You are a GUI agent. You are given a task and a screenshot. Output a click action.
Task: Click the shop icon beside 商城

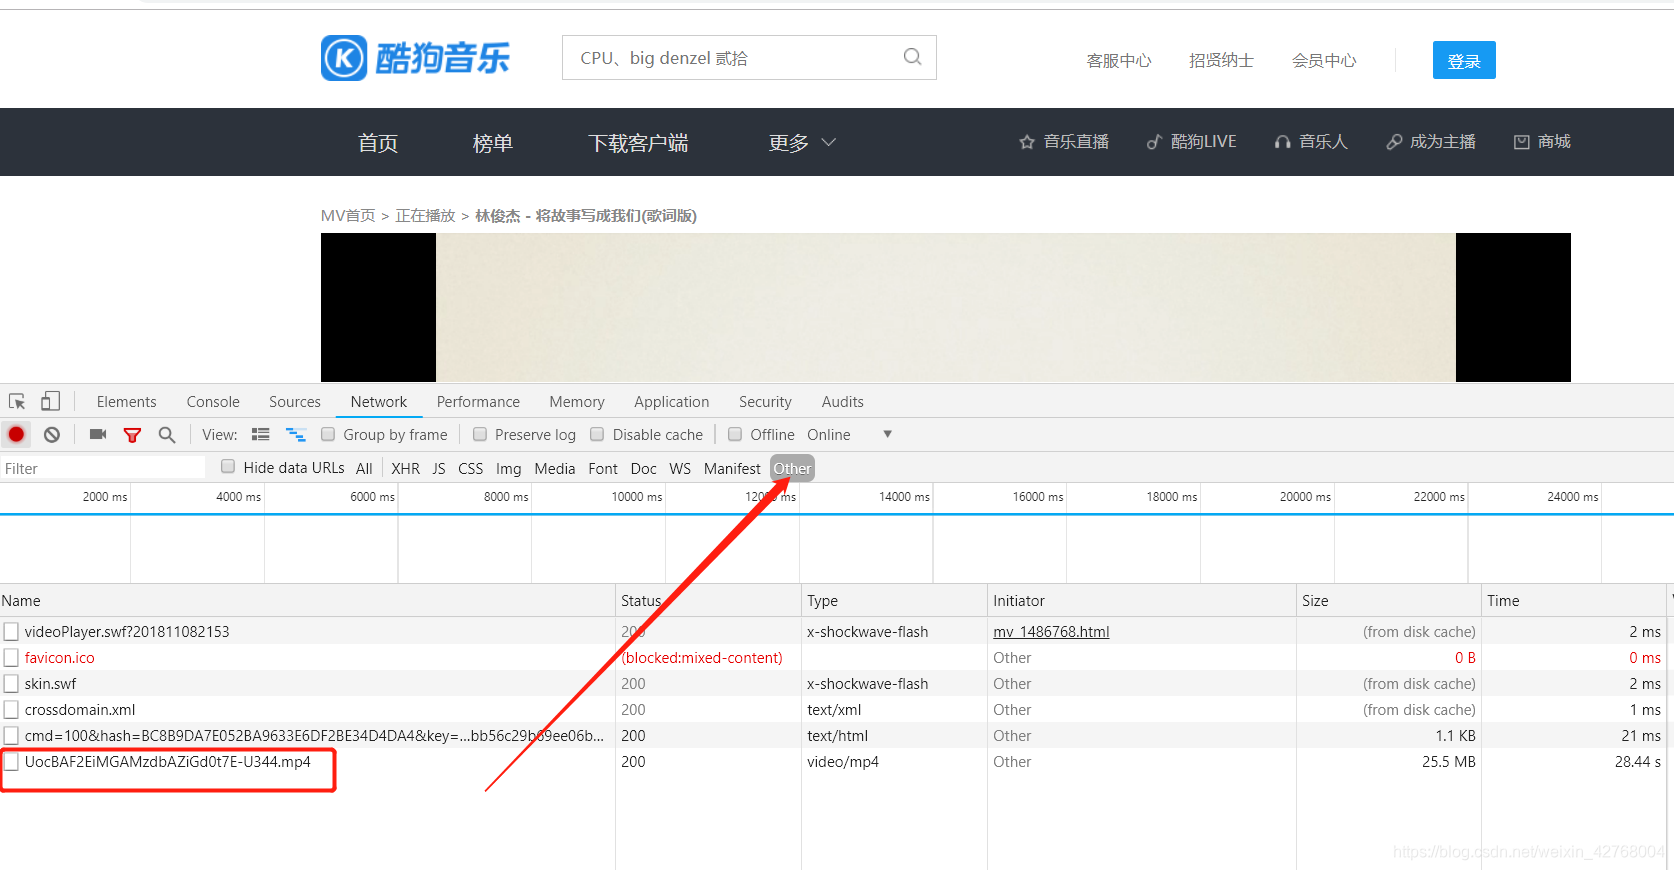pos(1521,142)
